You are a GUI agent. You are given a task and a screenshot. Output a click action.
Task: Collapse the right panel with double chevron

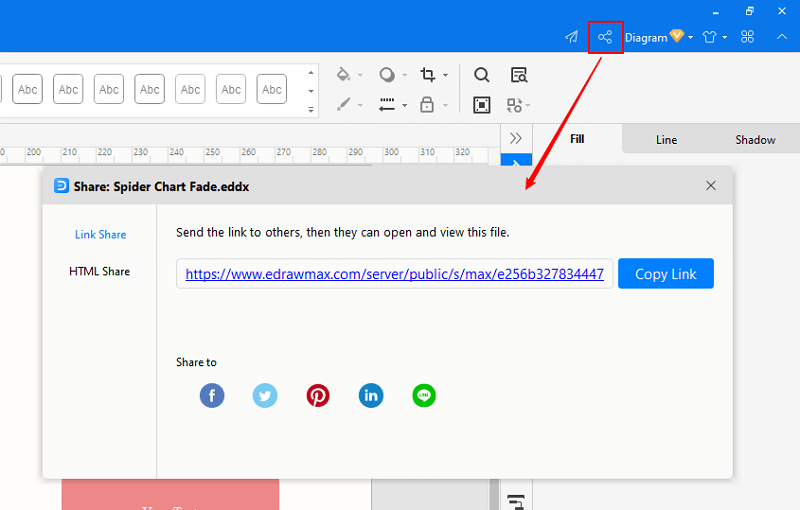tap(516, 138)
